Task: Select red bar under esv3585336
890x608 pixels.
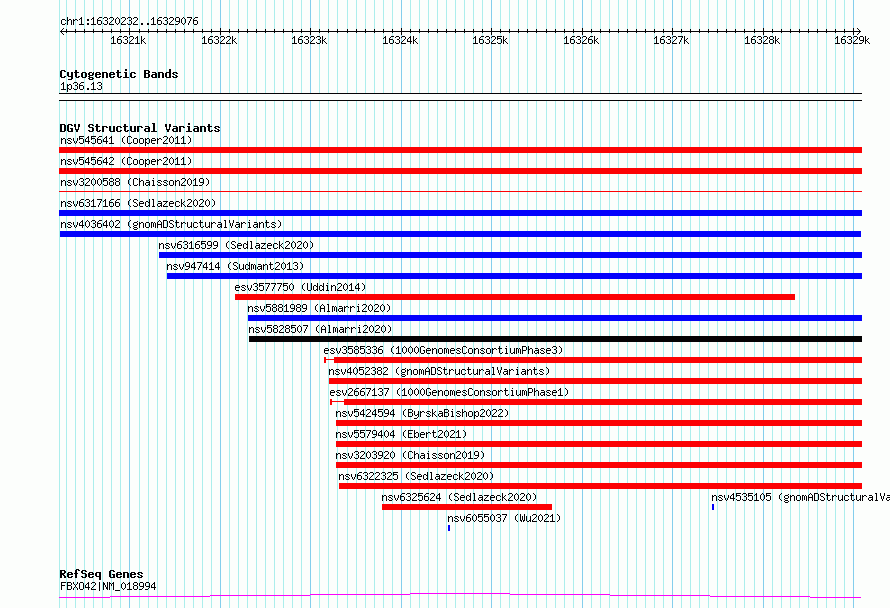Action: 593,360
